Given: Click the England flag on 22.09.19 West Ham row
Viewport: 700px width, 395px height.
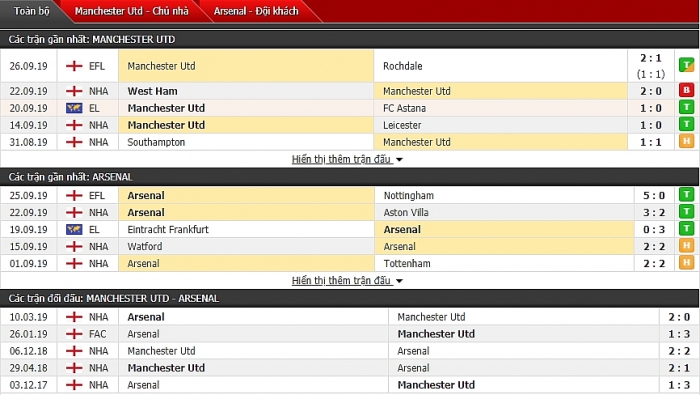Looking at the screenshot, I should click(74, 91).
